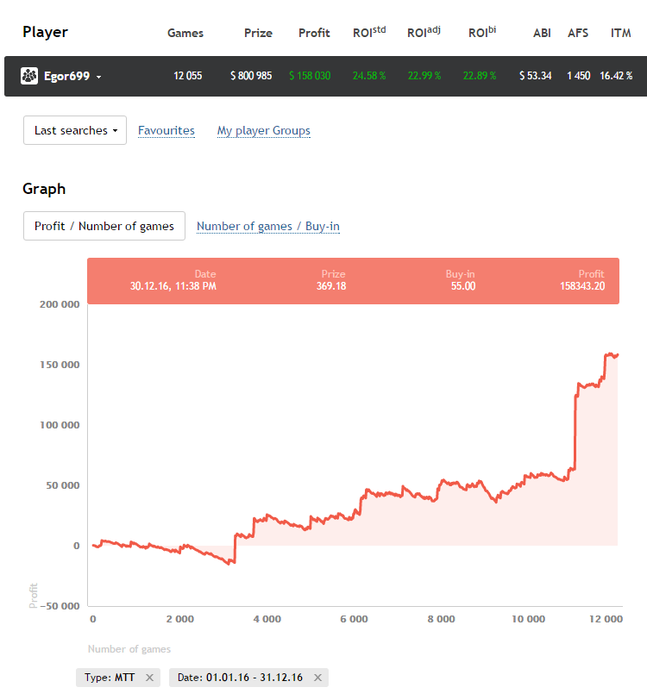
Task: Remove the Date 01.01.16 - 31.12.16 filter
Action: pyautogui.click(x=317, y=678)
